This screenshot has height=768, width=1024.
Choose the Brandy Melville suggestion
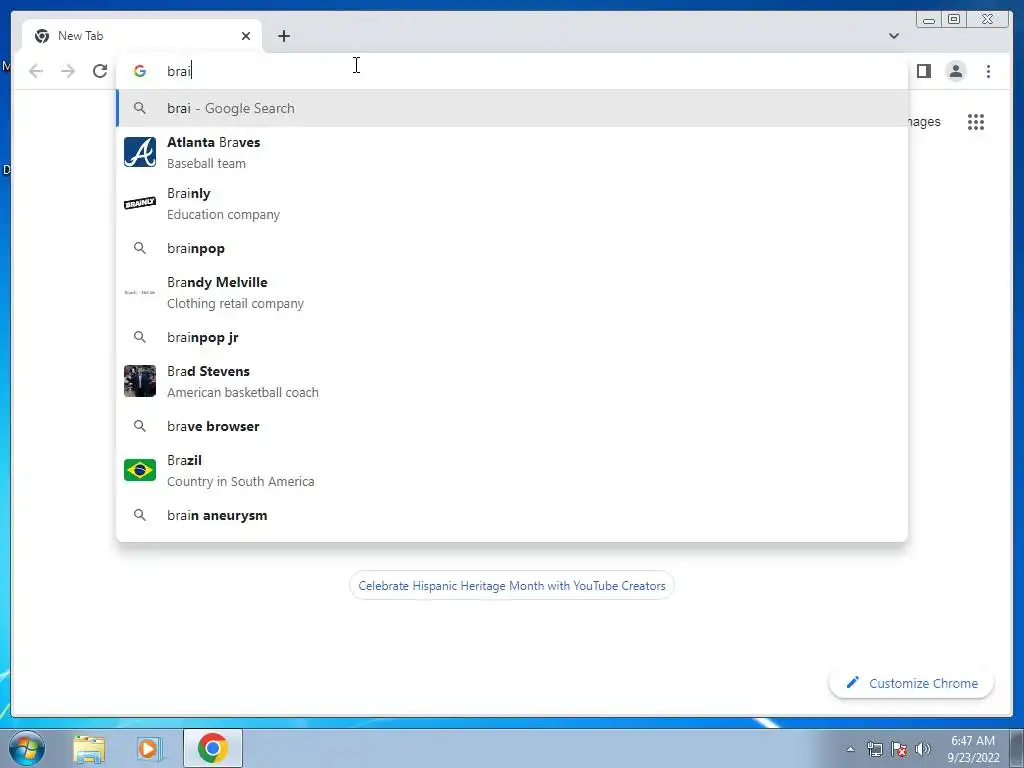pyautogui.click(x=512, y=293)
